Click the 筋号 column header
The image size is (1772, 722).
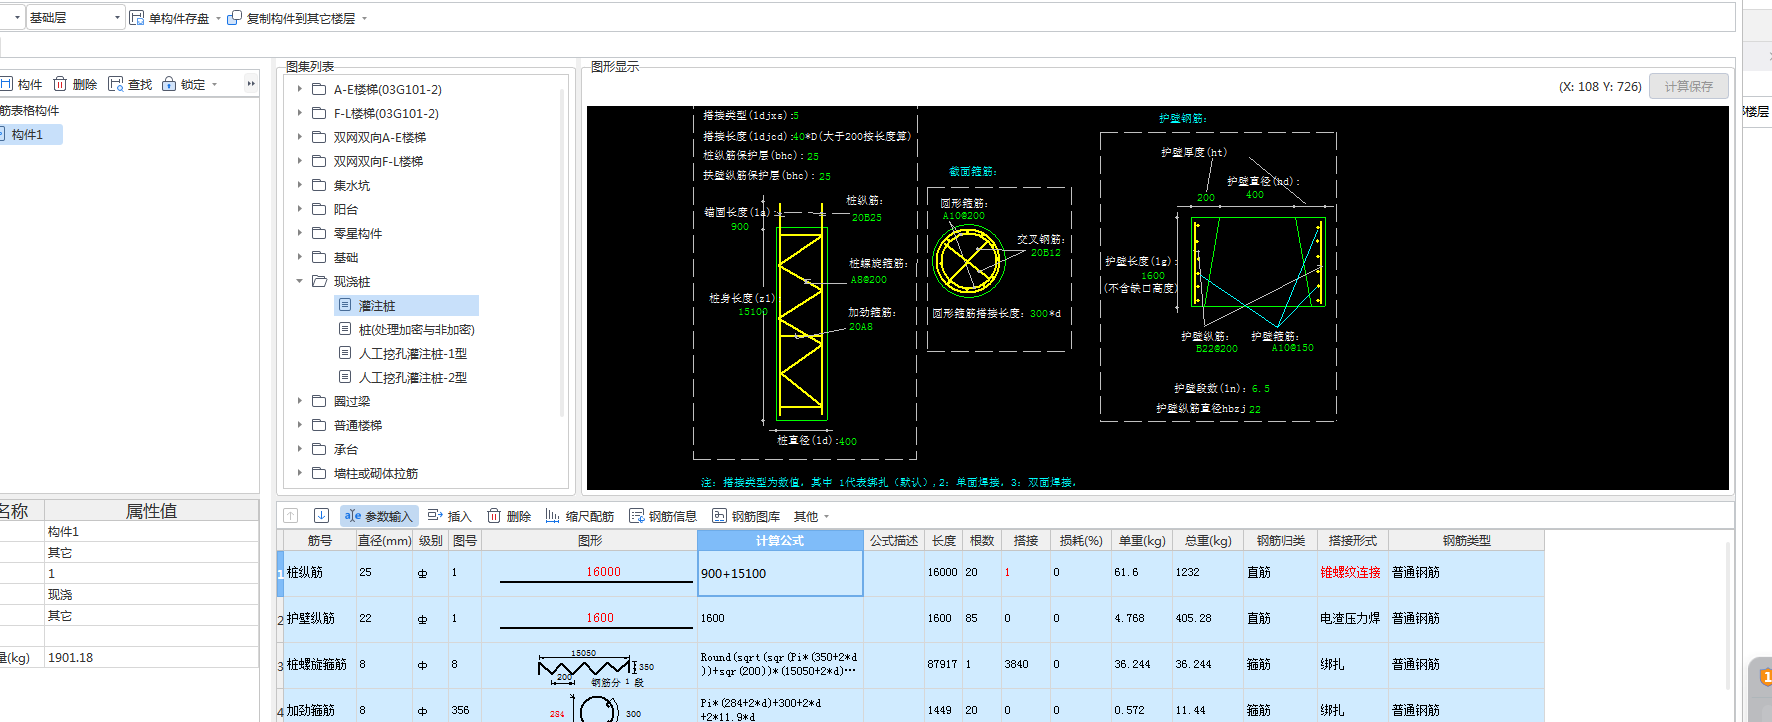pos(320,541)
